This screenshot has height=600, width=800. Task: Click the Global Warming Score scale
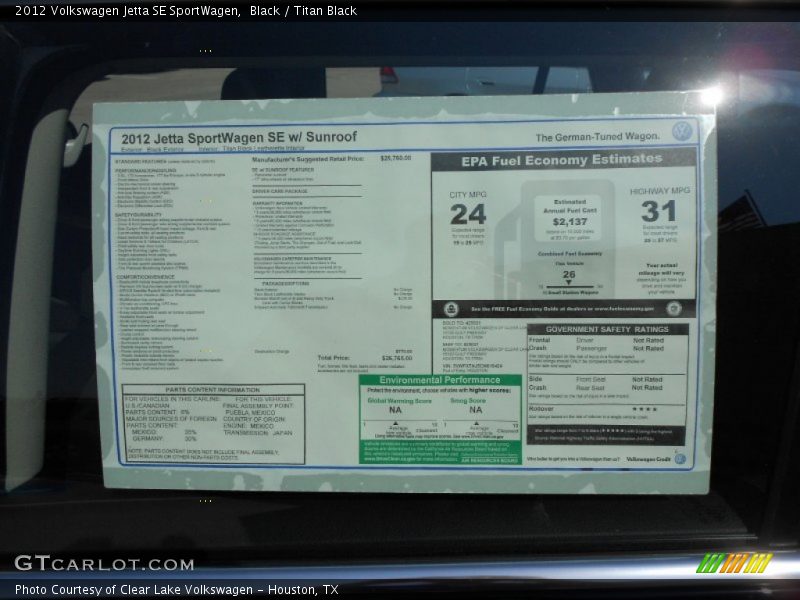pos(399,427)
